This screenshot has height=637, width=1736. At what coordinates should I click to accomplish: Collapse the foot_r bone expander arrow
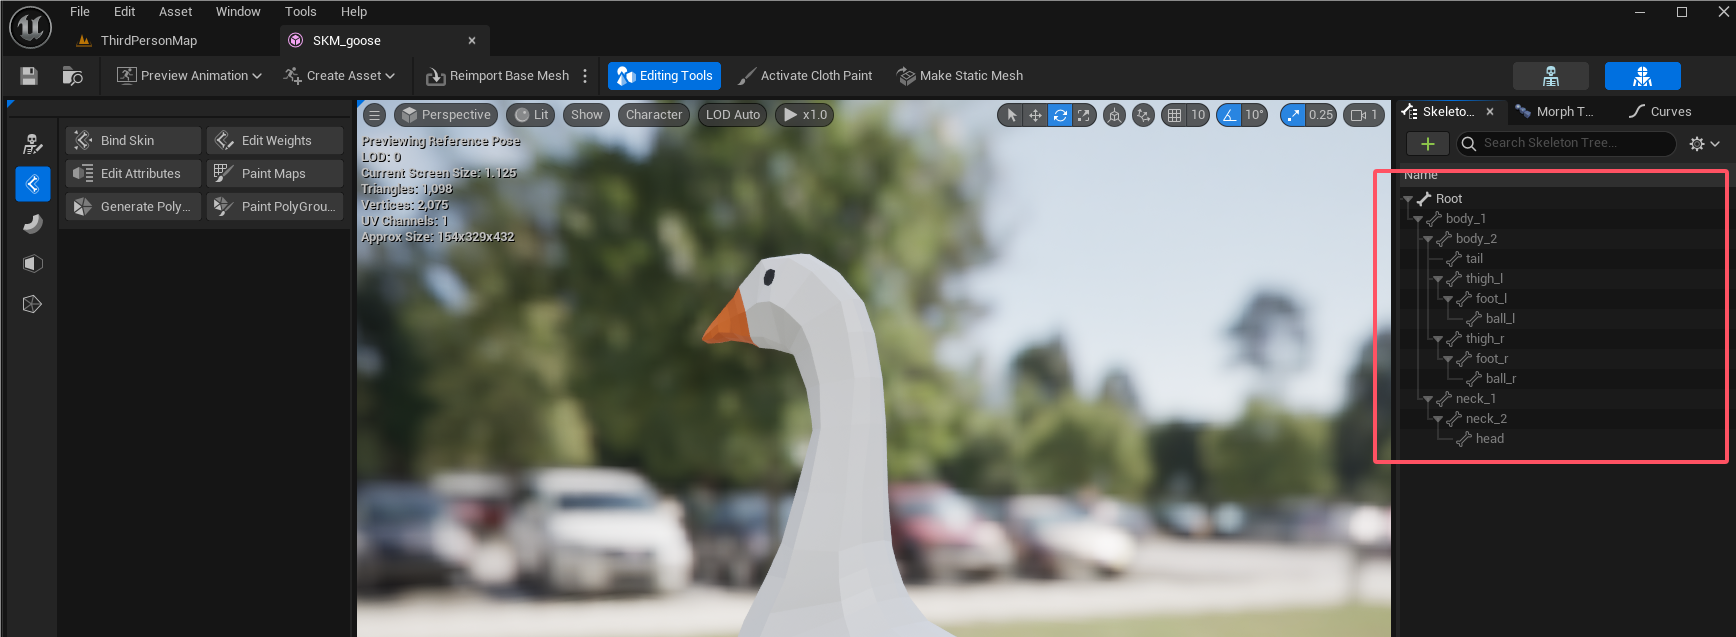[x=1448, y=359]
